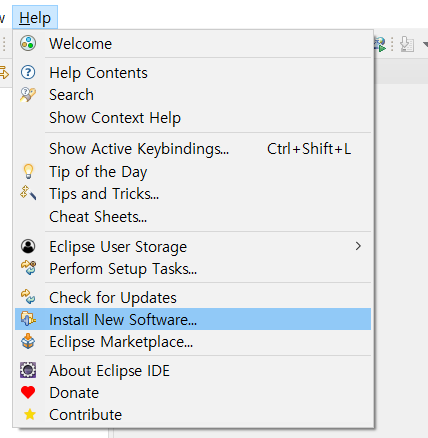Image resolution: width=428 pixels, height=438 pixels.
Task: Click the Check for Updates arrows icon
Action: pos(28,297)
